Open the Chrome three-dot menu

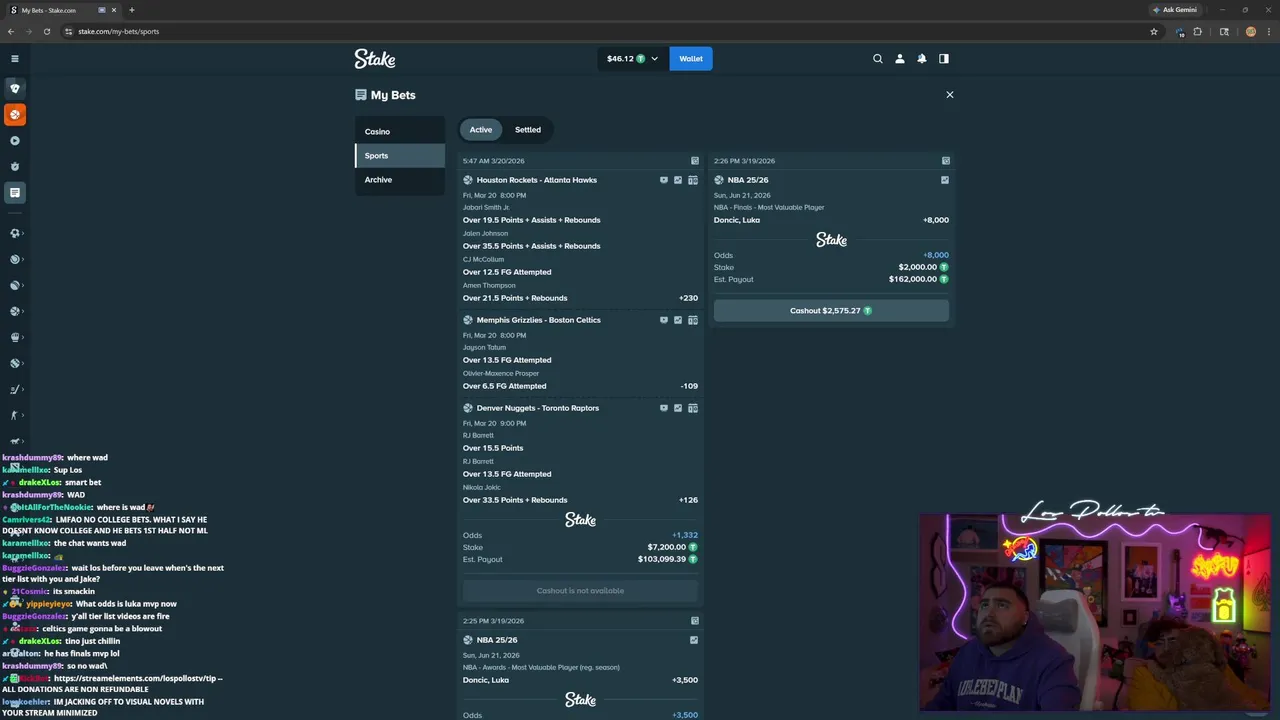tap(1270, 31)
